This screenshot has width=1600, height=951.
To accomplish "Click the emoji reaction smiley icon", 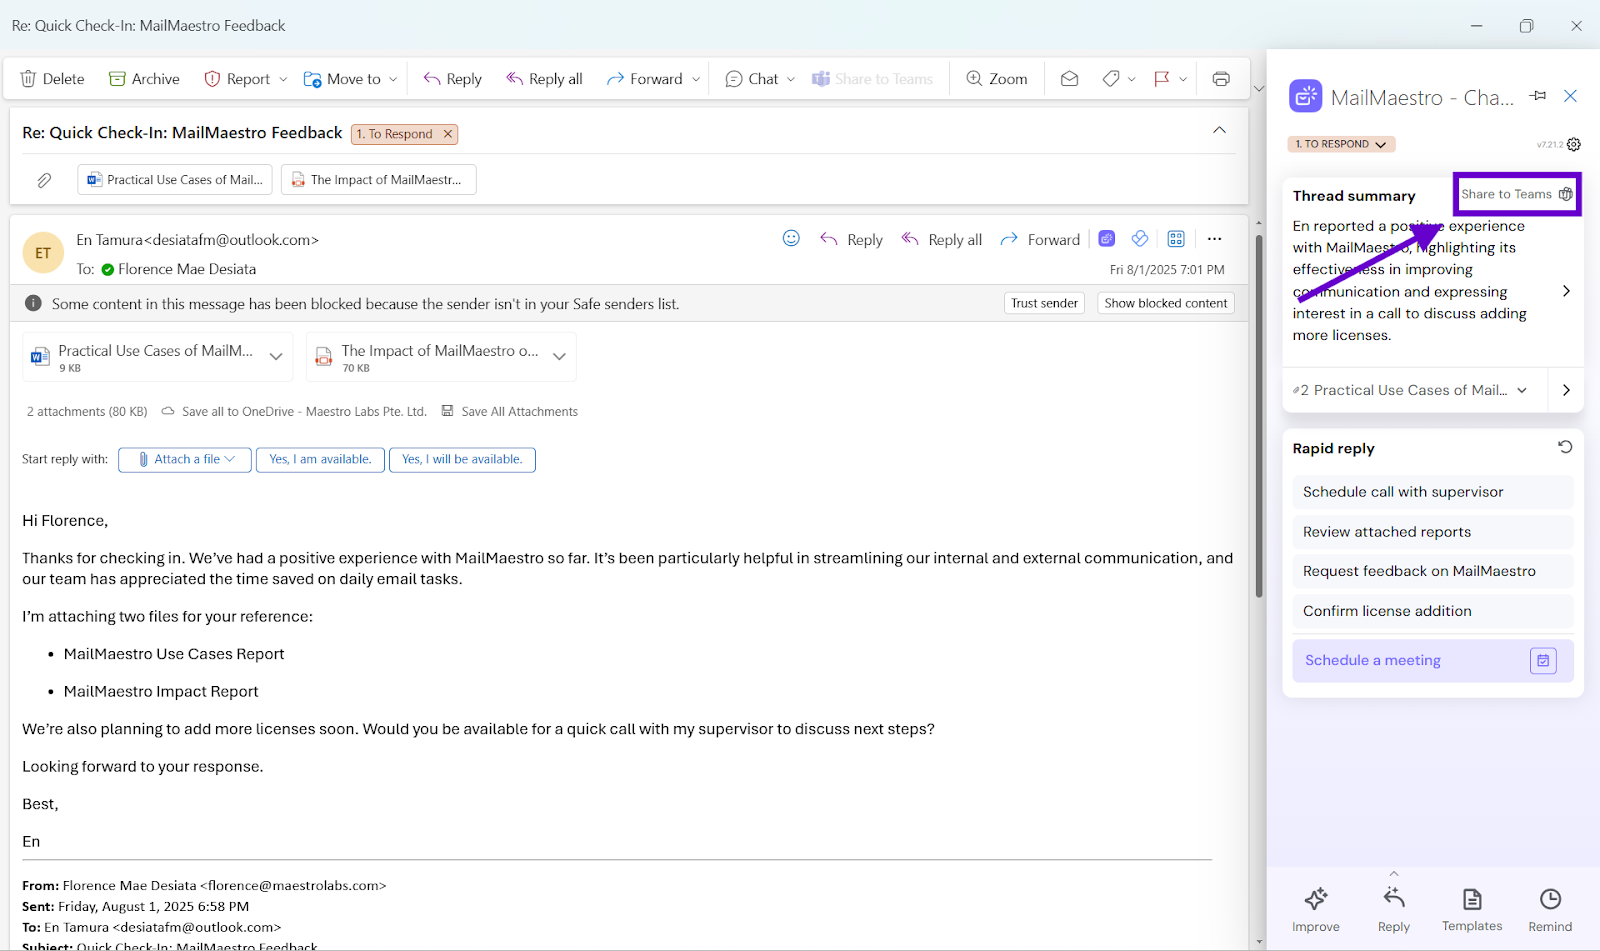I will (x=791, y=238).
